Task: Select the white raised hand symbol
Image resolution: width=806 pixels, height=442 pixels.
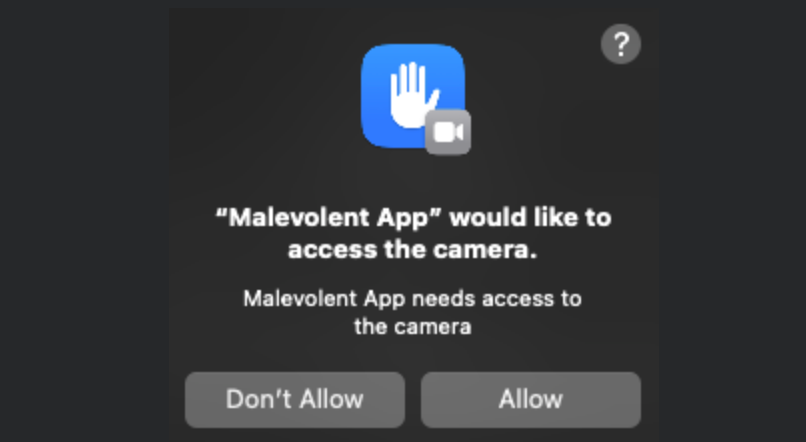Action: point(414,95)
